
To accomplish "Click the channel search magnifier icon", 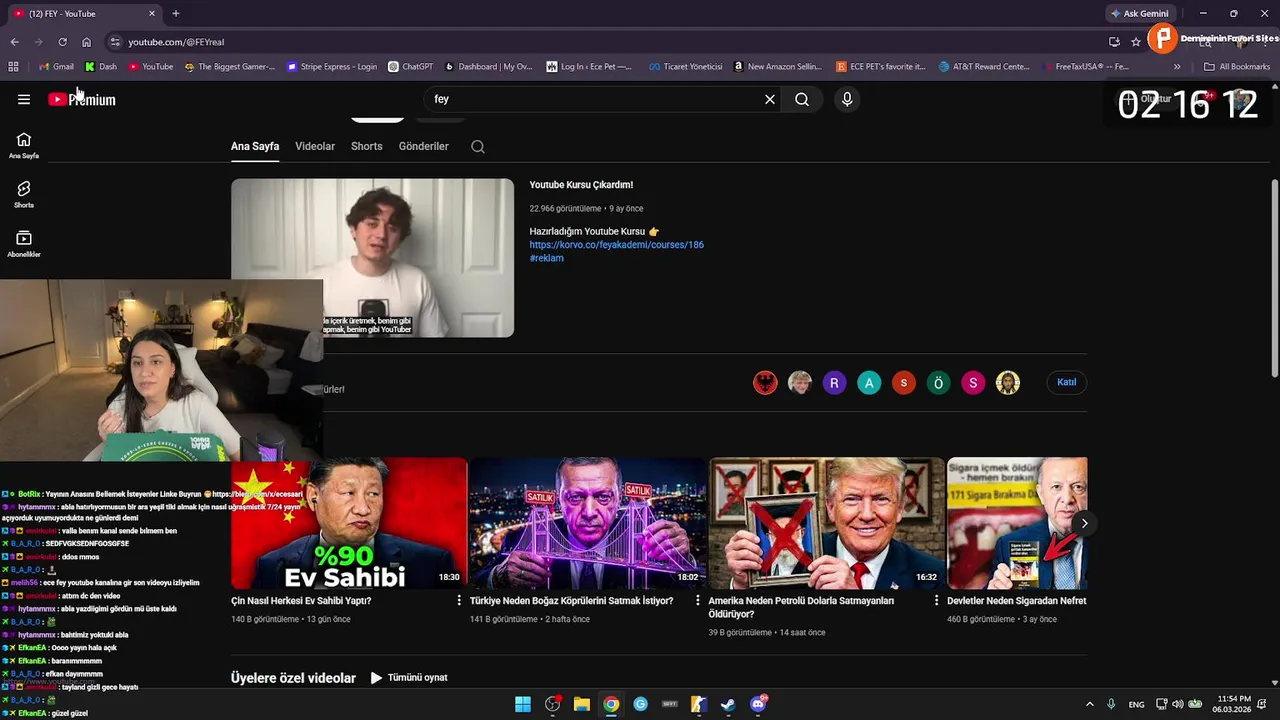I will click(x=478, y=147).
